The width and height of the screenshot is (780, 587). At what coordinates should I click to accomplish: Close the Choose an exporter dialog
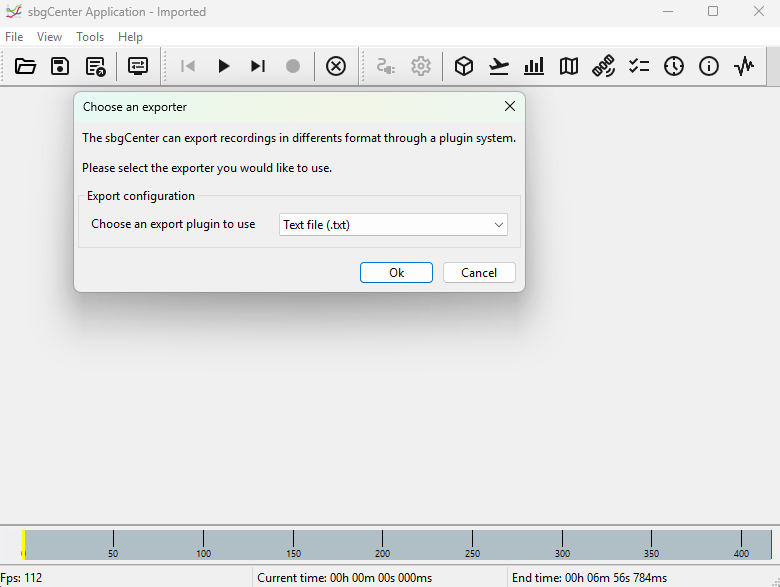pos(509,107)
